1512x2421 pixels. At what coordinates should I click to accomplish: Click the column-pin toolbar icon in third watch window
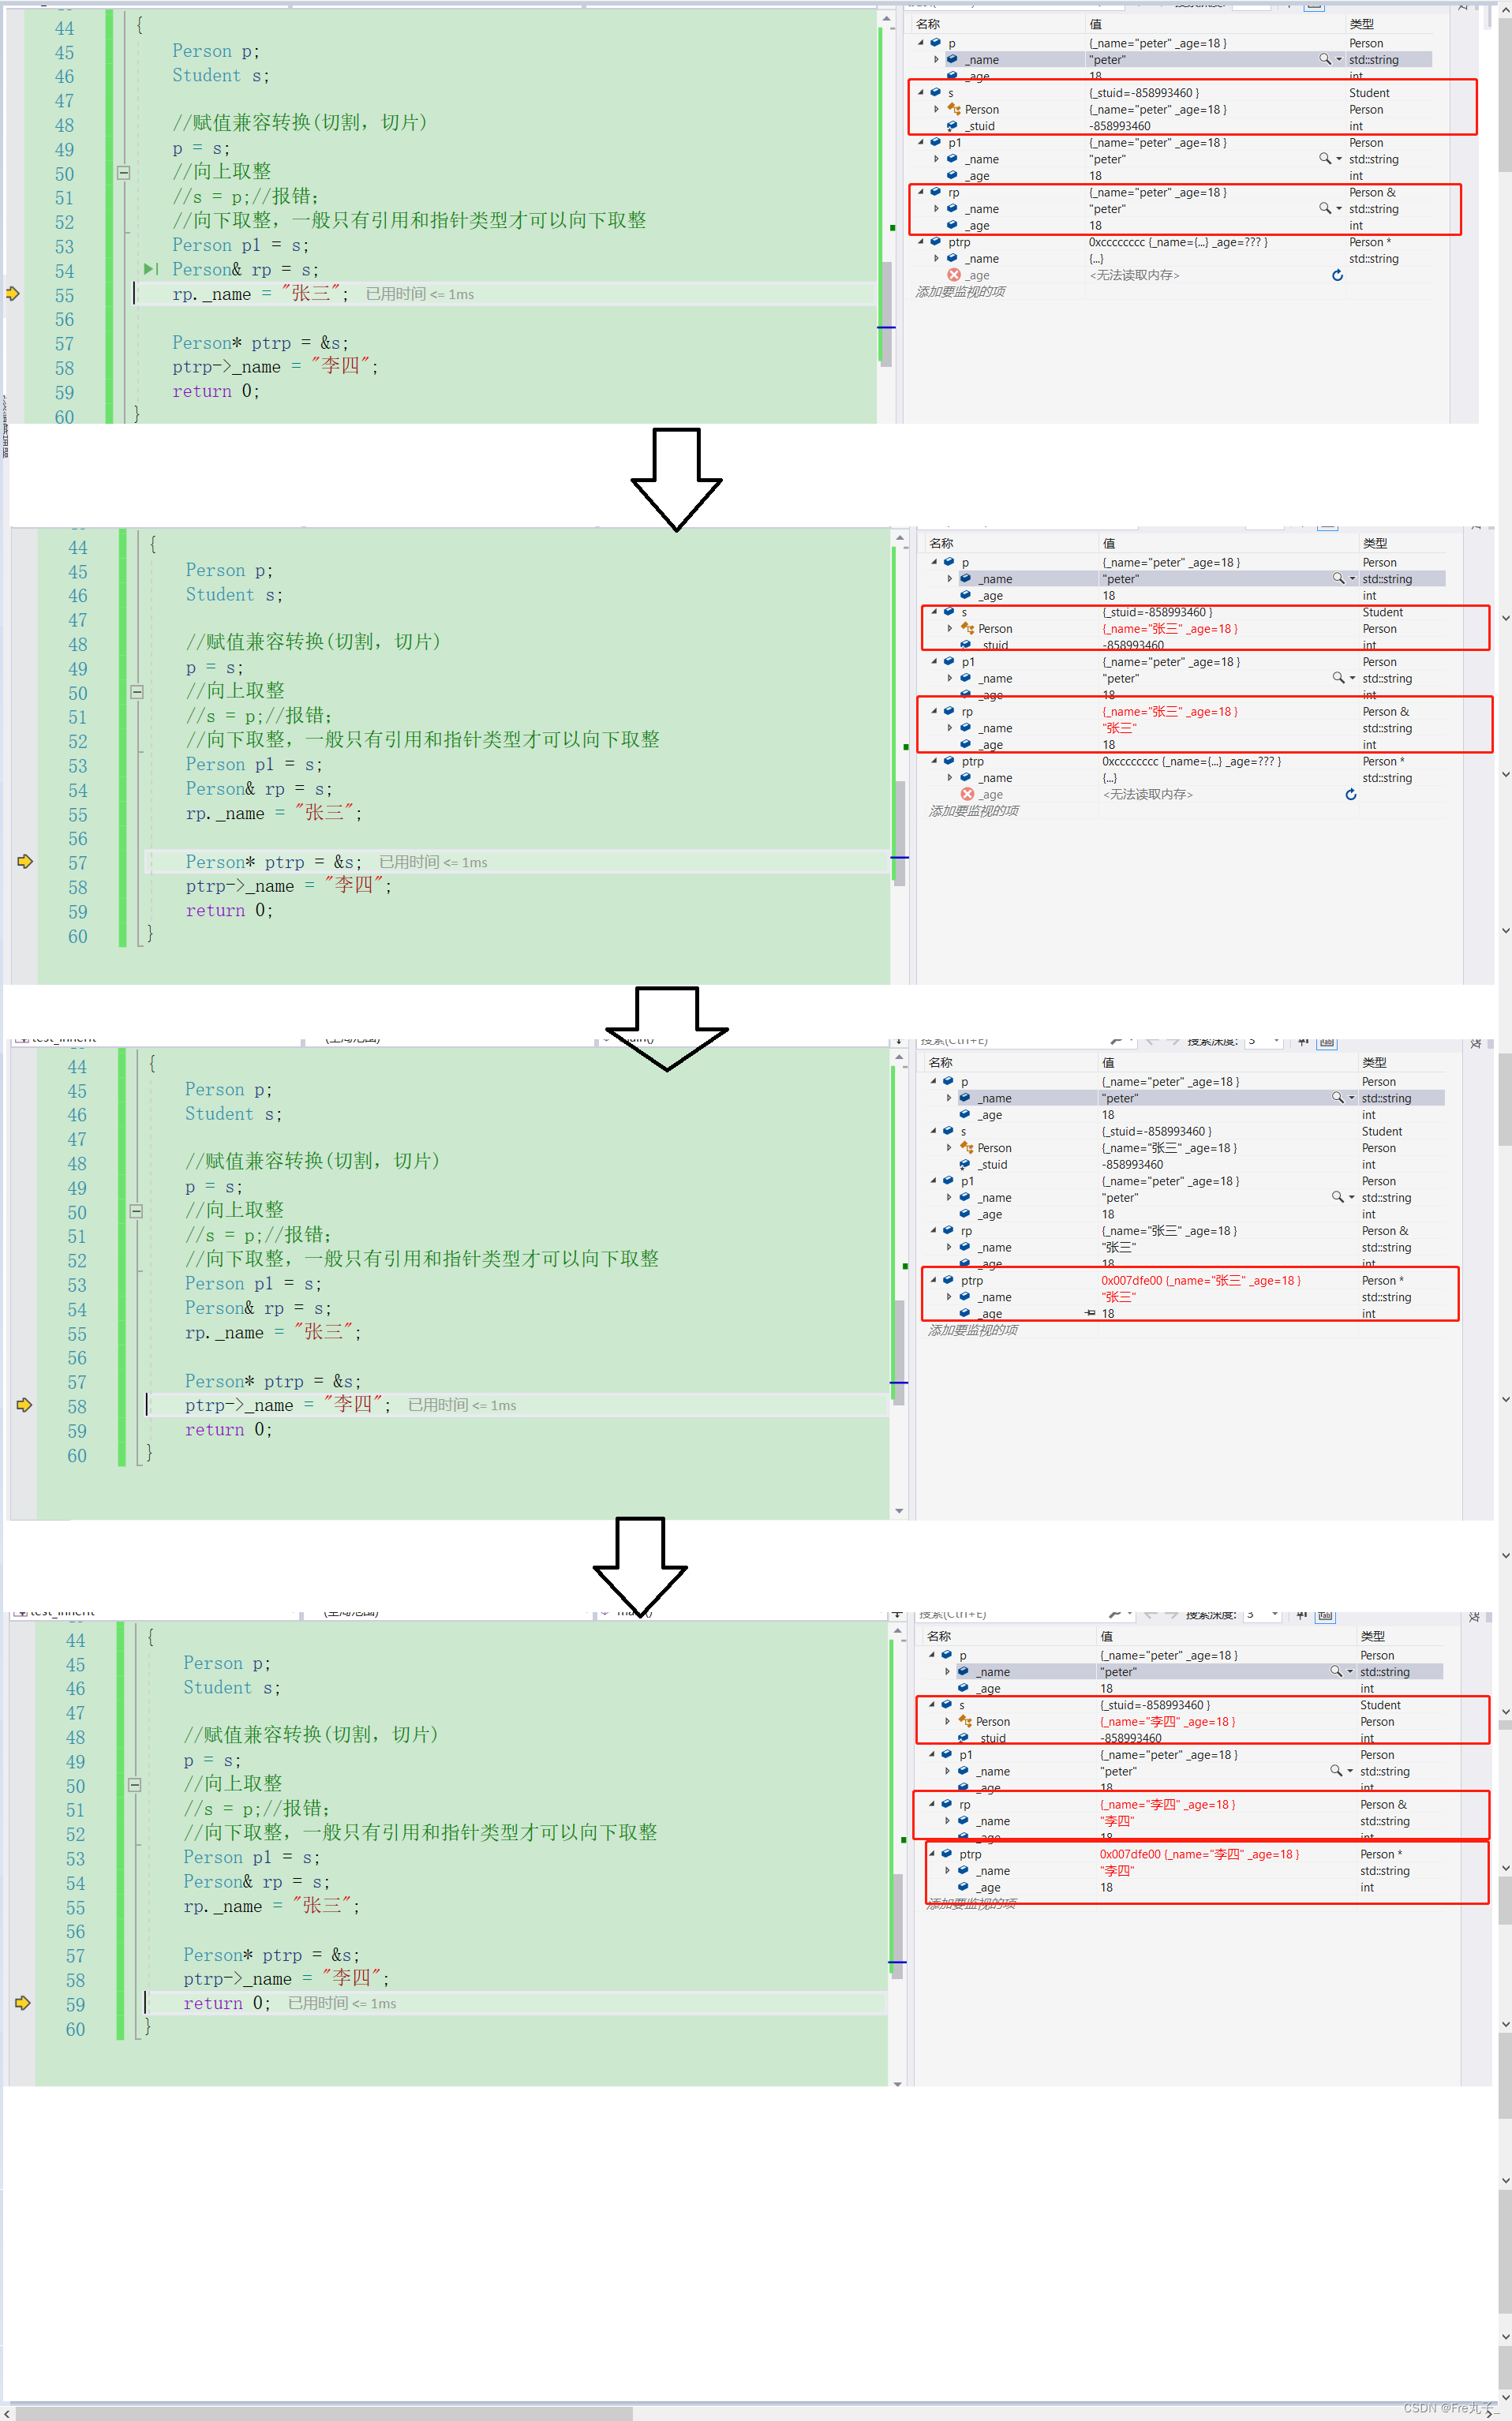(x=1303, y=1041)
